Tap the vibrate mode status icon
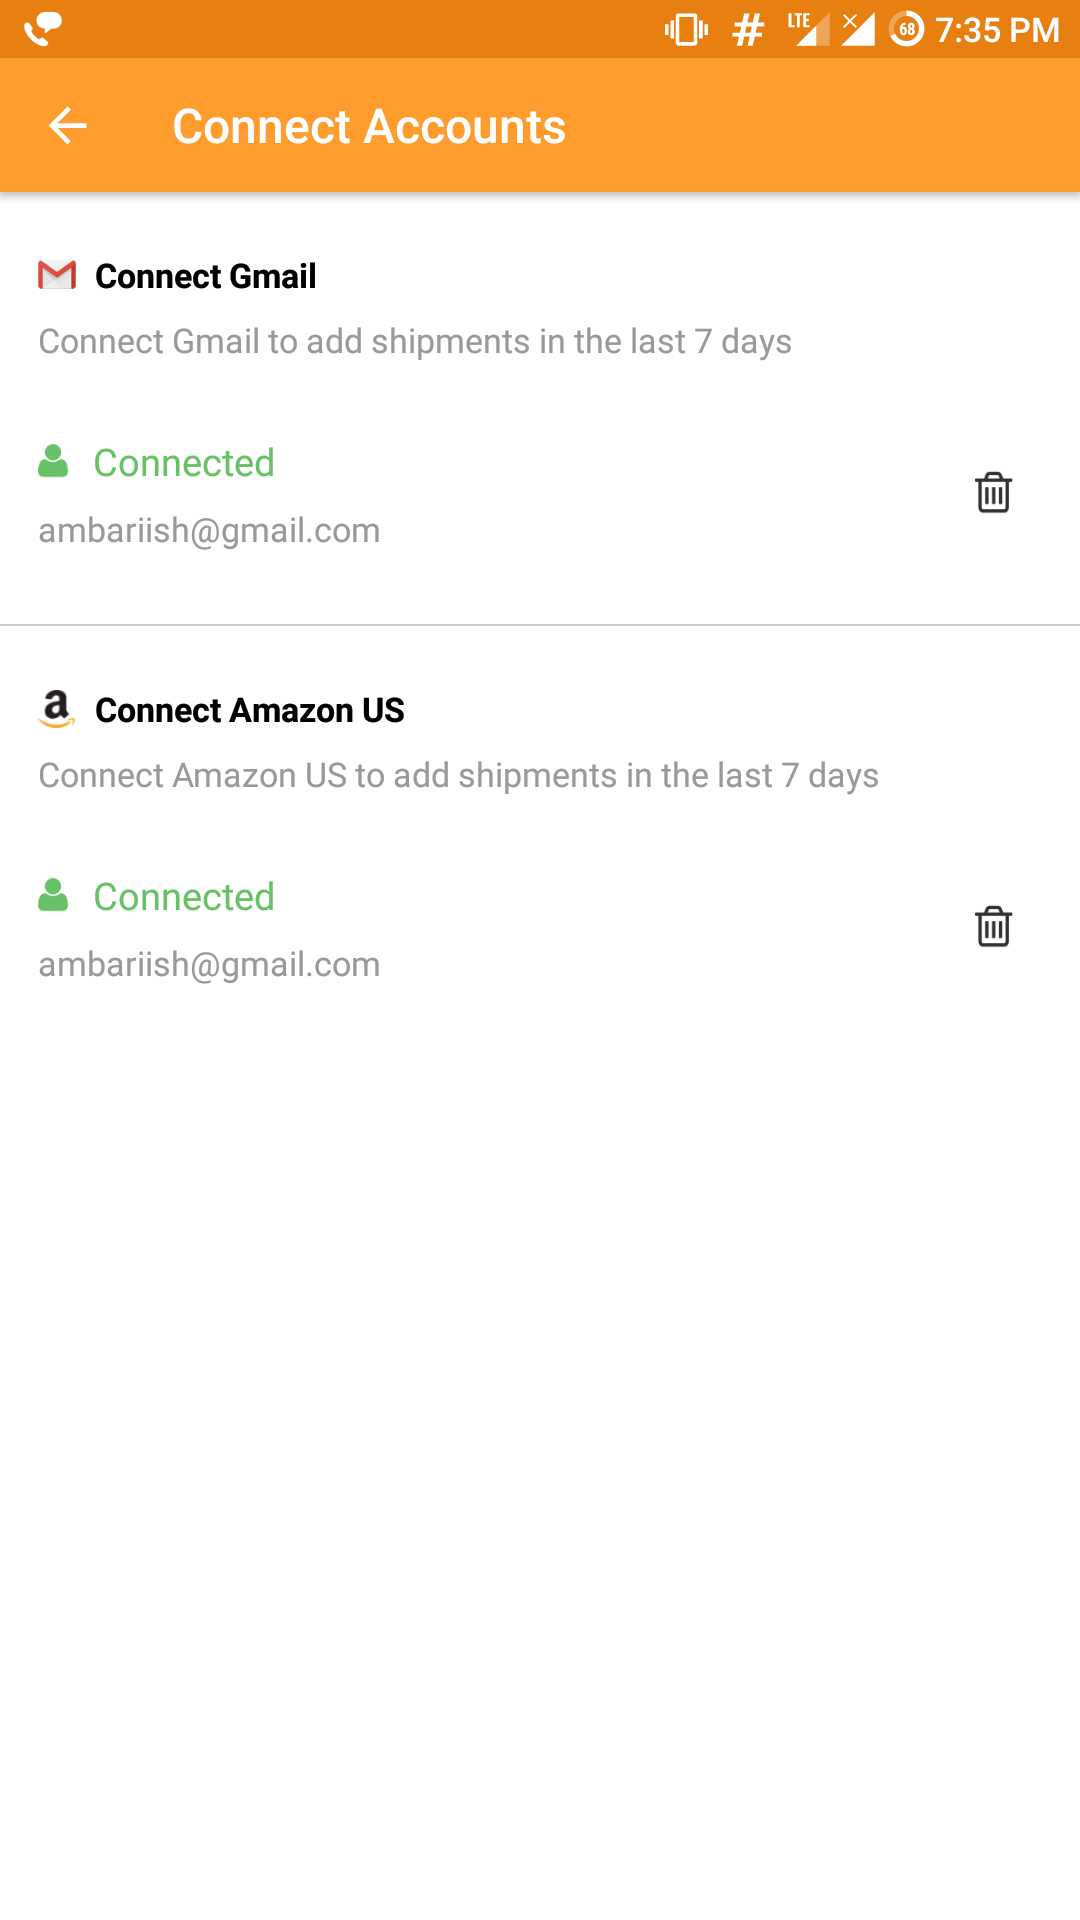Image resolution: width=1080 pixels, height=1920 pixels. (686, 29)
